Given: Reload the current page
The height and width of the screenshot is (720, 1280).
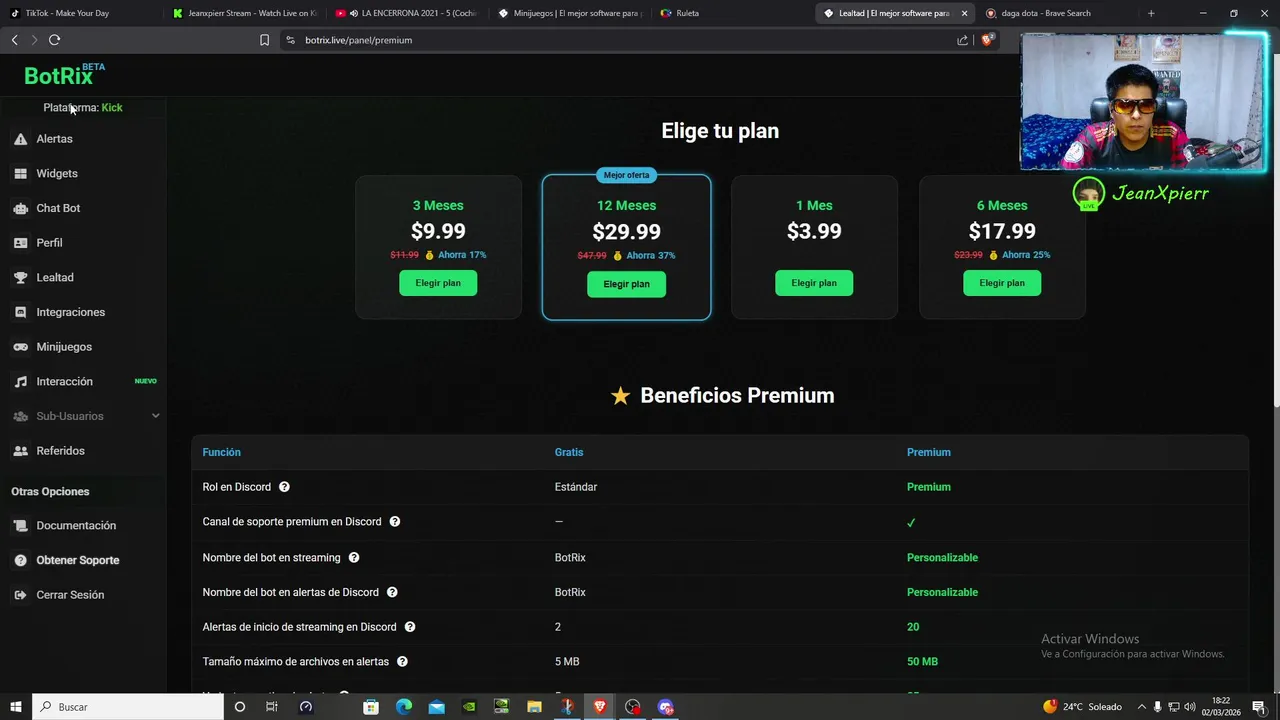Looking at the screenshot, I should coord(54,40).
